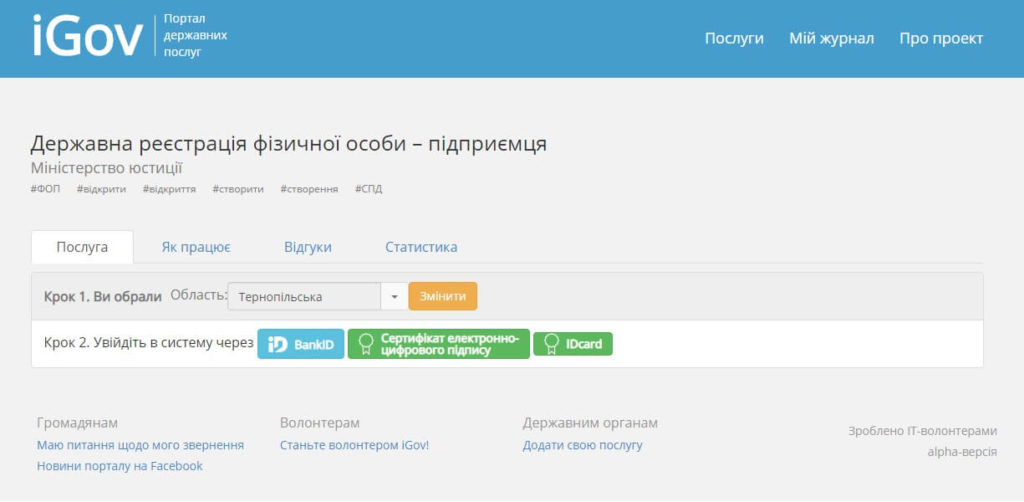
Task: Switch to the Статистика tab
Action: coord(421,247)
